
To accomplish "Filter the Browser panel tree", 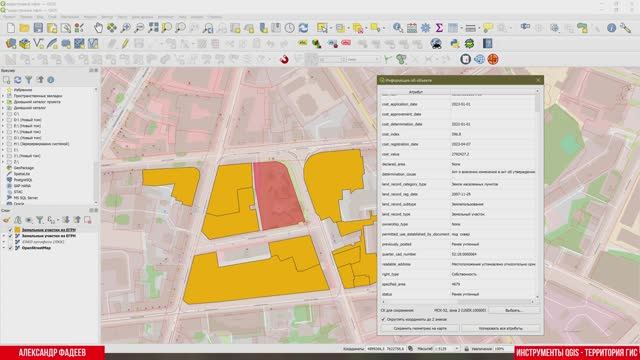I will pyautogui.click(x=29, y=80).
